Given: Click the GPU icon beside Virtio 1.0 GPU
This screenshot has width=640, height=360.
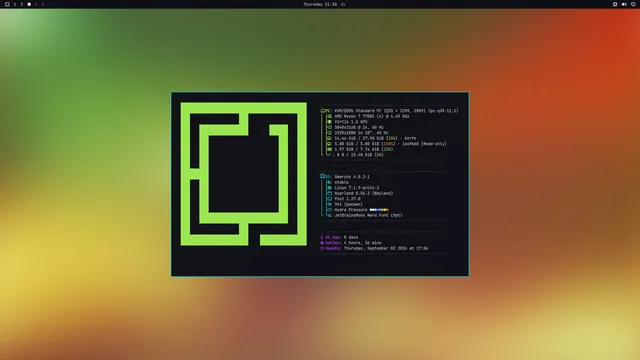Looking at the screenshot, I should click(329, 122).
